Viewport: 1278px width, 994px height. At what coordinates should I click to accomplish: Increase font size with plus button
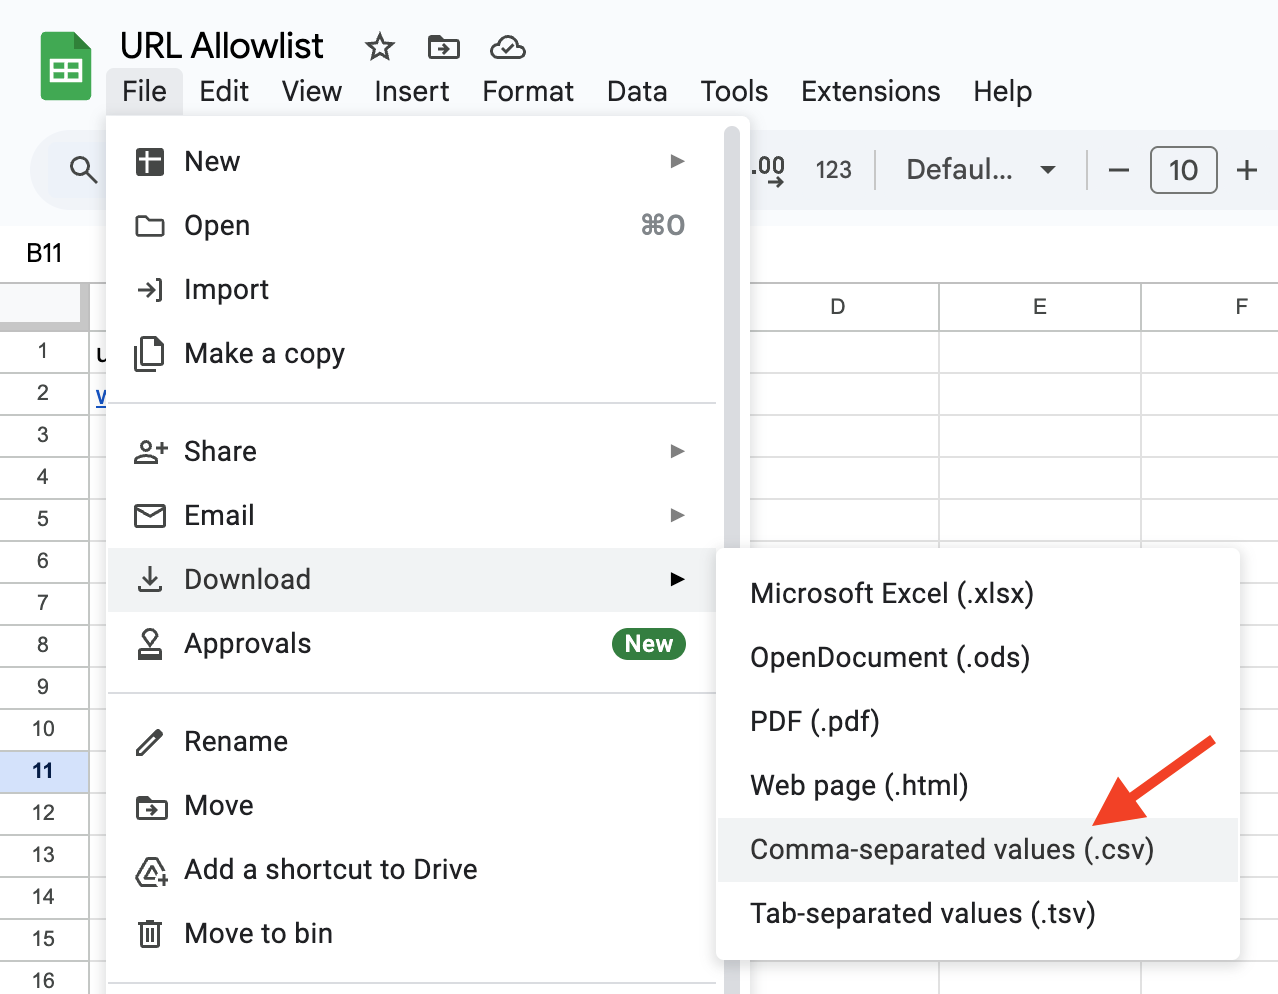click(x=1247, y=170)
